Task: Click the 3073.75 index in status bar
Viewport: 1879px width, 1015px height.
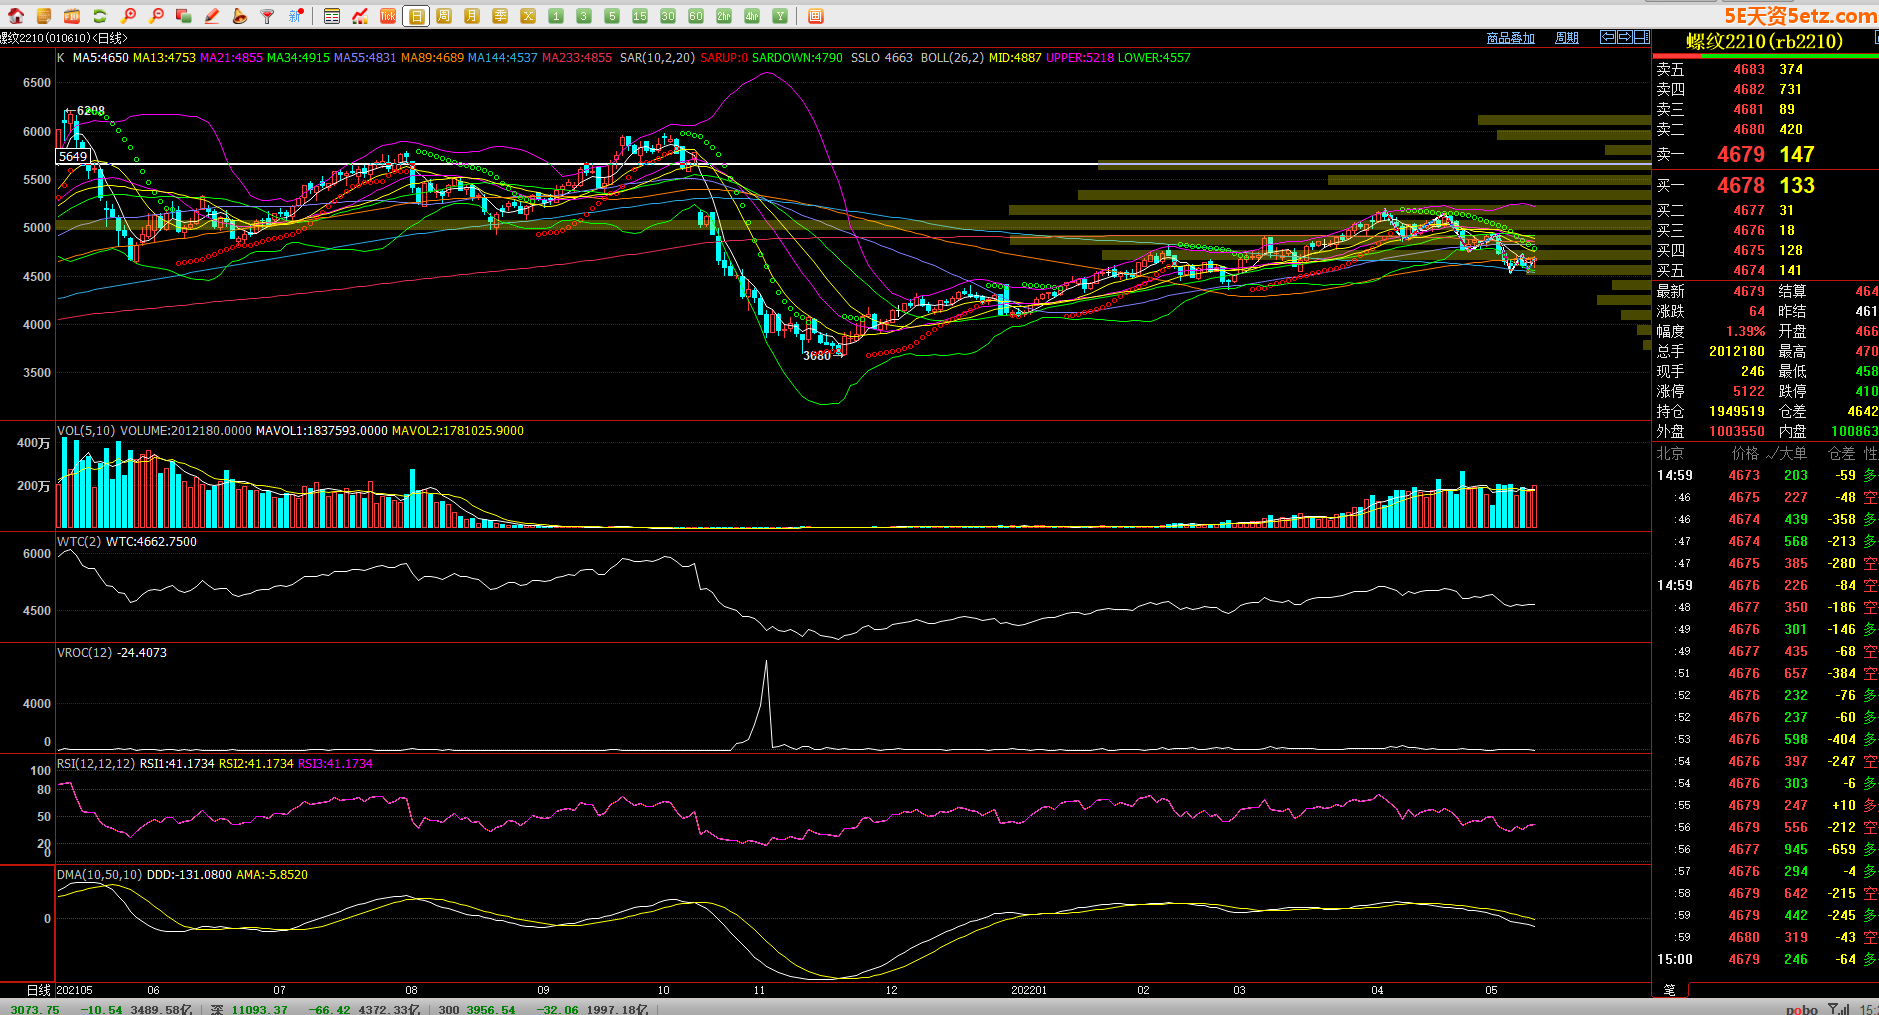Action: pyautogui.click(x=35, y=1009)
